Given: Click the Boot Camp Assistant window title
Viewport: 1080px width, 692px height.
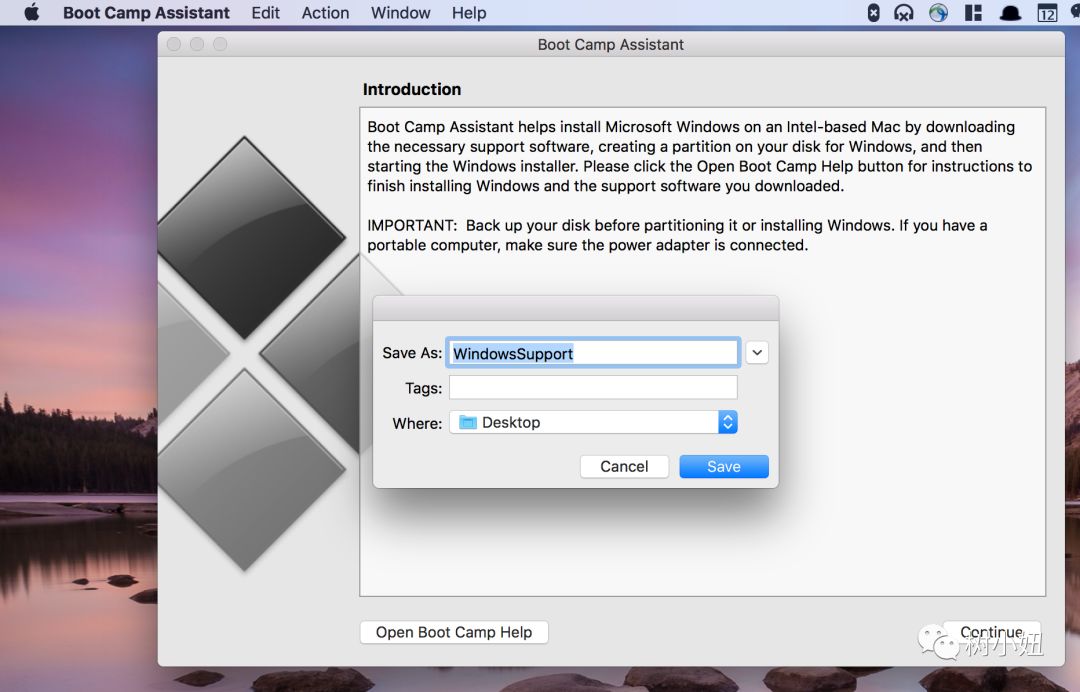Looking at the screenshot, I should (x=610, y=45).
